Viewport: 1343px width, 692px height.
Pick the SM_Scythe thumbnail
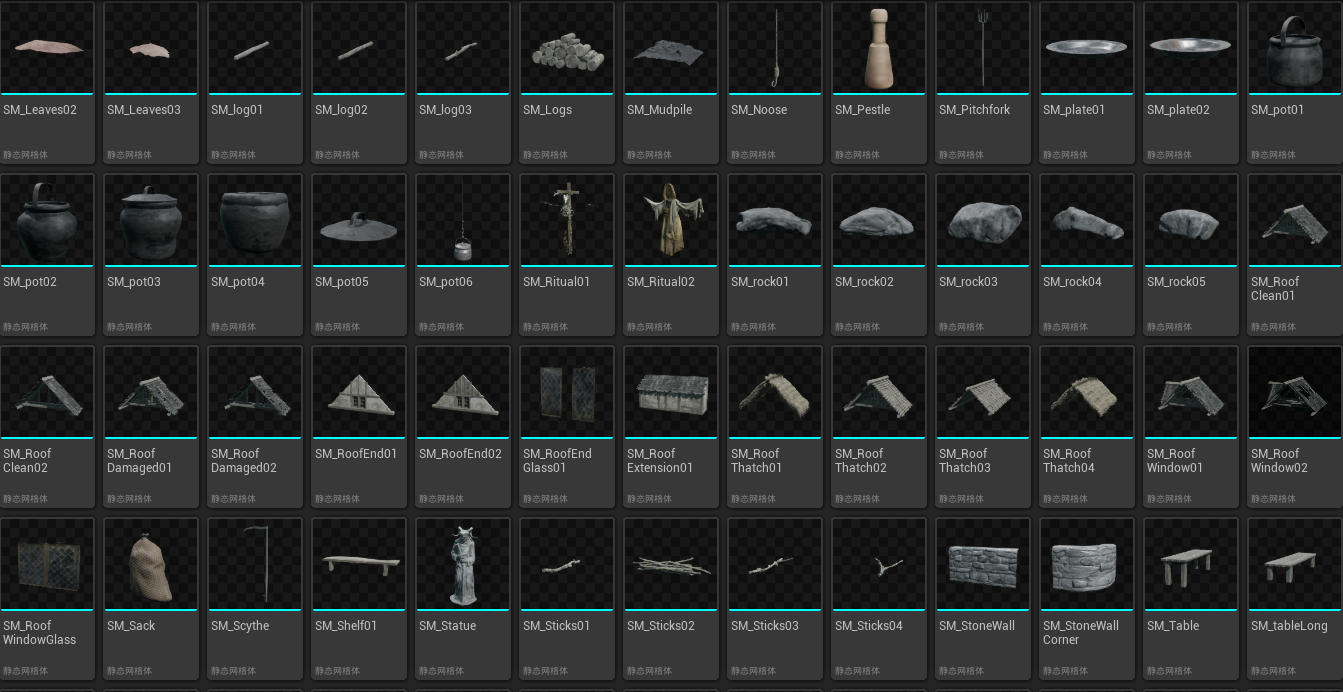coord(256,564)
